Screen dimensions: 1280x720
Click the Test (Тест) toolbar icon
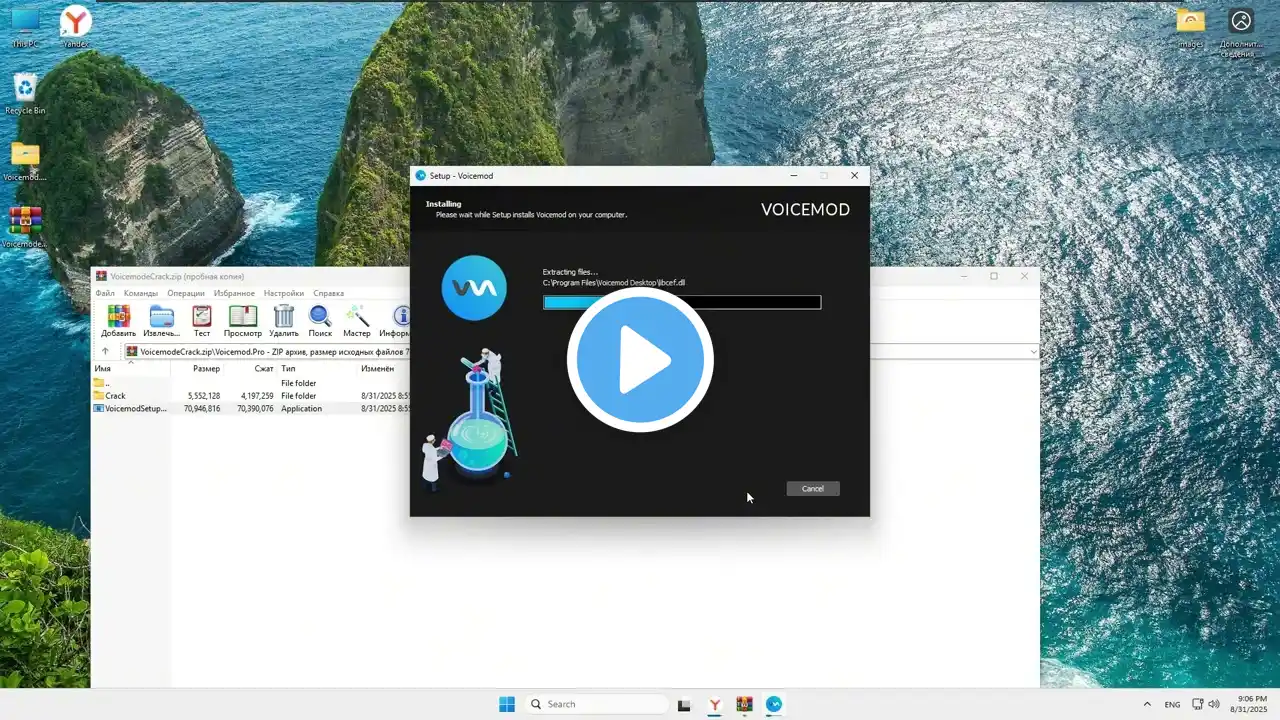[x=202, y=319]
